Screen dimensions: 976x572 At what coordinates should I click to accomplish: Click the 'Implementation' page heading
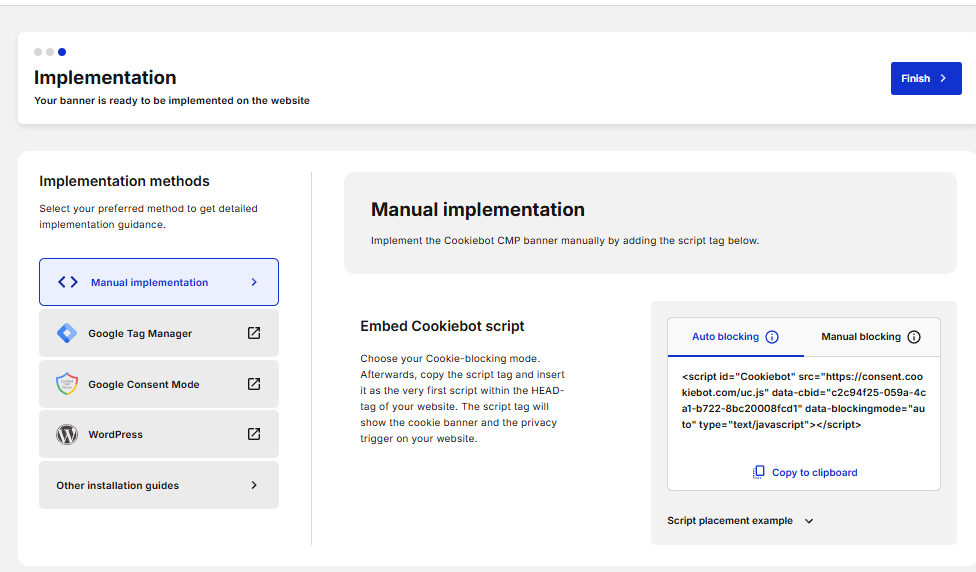[x=105, y=77]
